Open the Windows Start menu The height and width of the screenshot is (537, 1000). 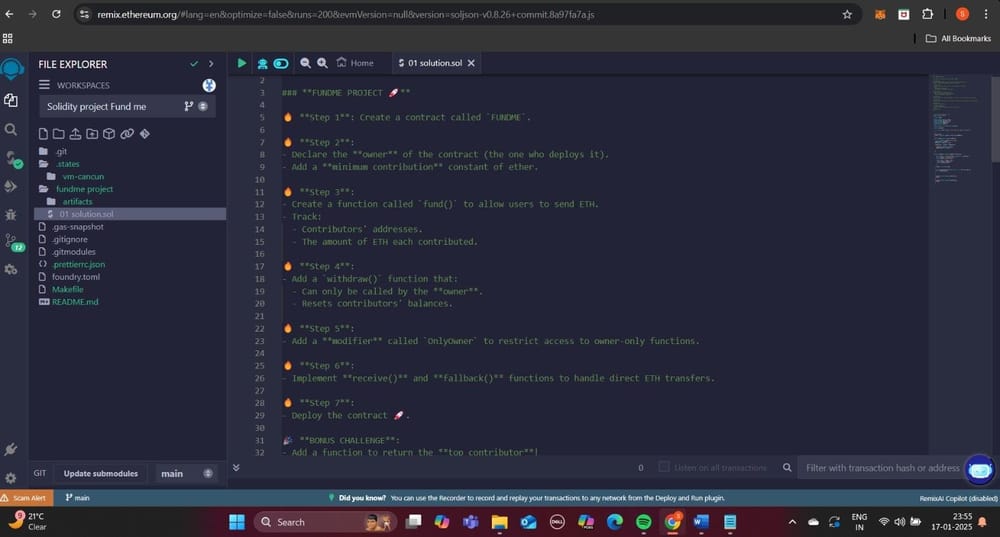point(237,522)
